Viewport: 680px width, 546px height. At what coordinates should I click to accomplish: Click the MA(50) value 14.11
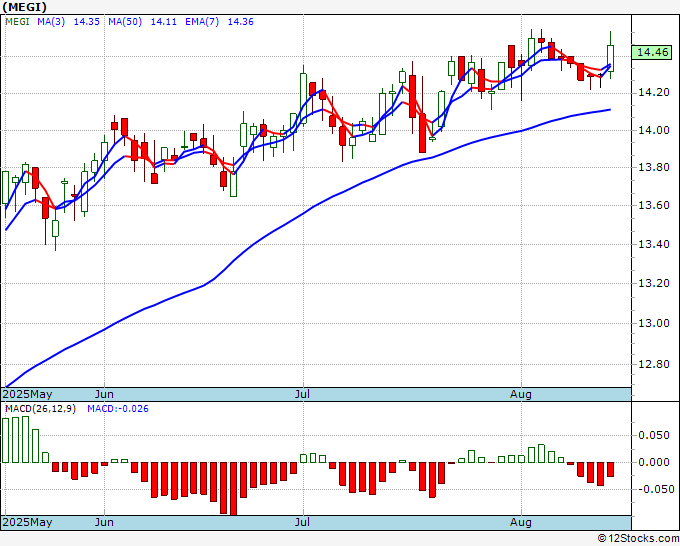[x=163, y=22]
